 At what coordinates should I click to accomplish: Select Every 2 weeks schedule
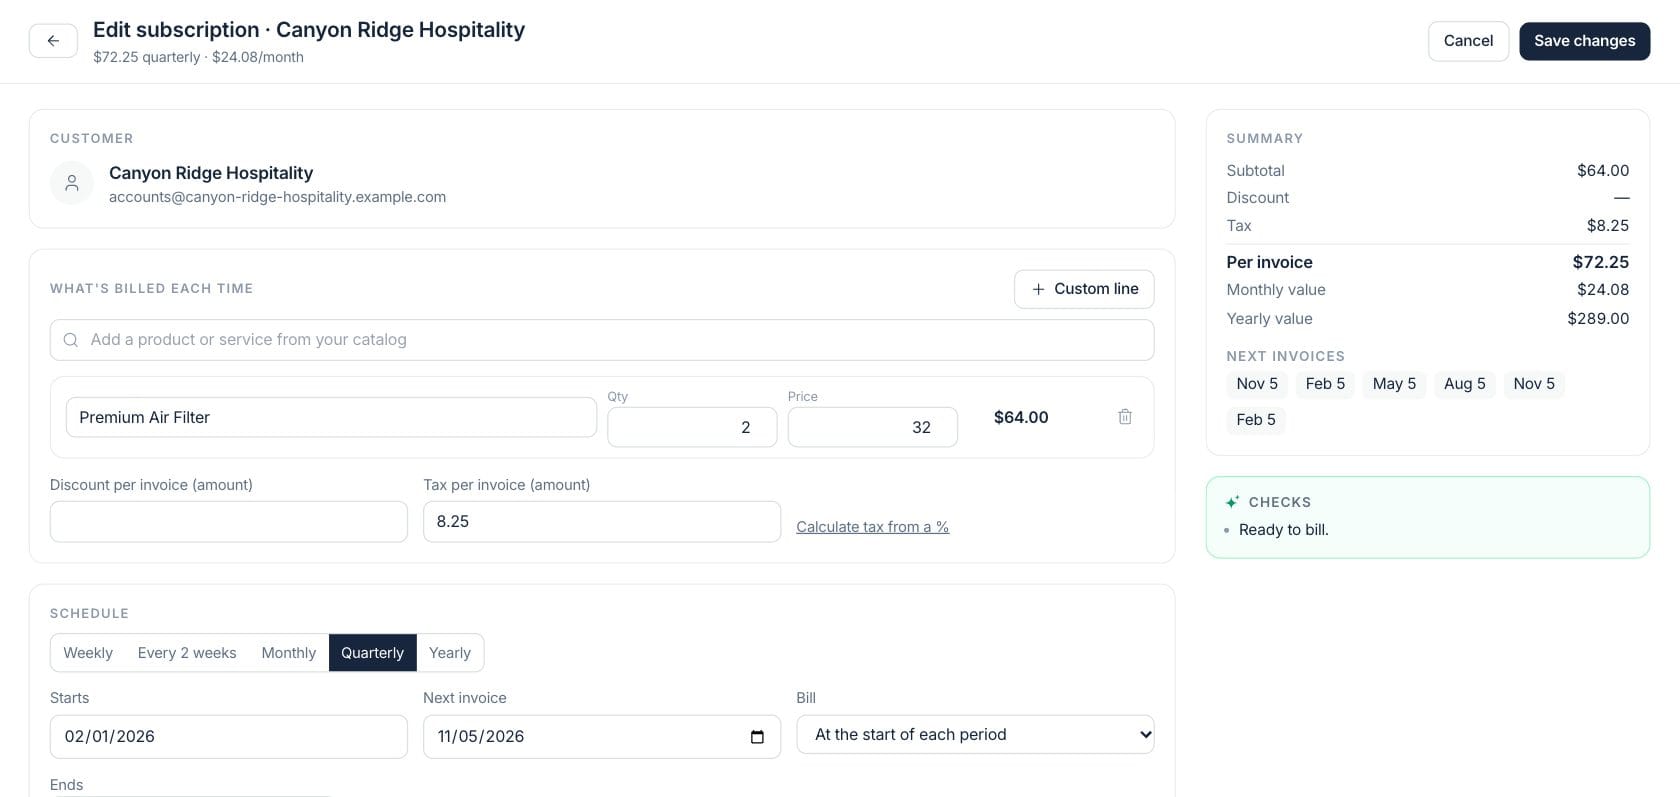coord(187,653)
